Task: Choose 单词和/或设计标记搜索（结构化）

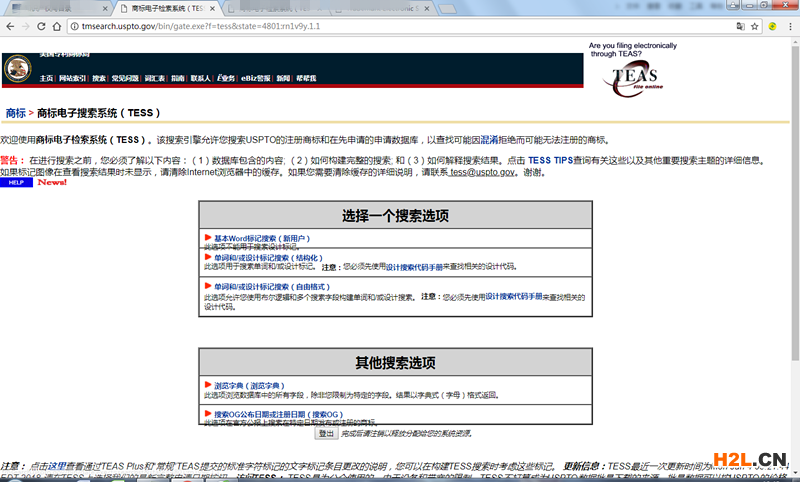Action: [268, 258]
